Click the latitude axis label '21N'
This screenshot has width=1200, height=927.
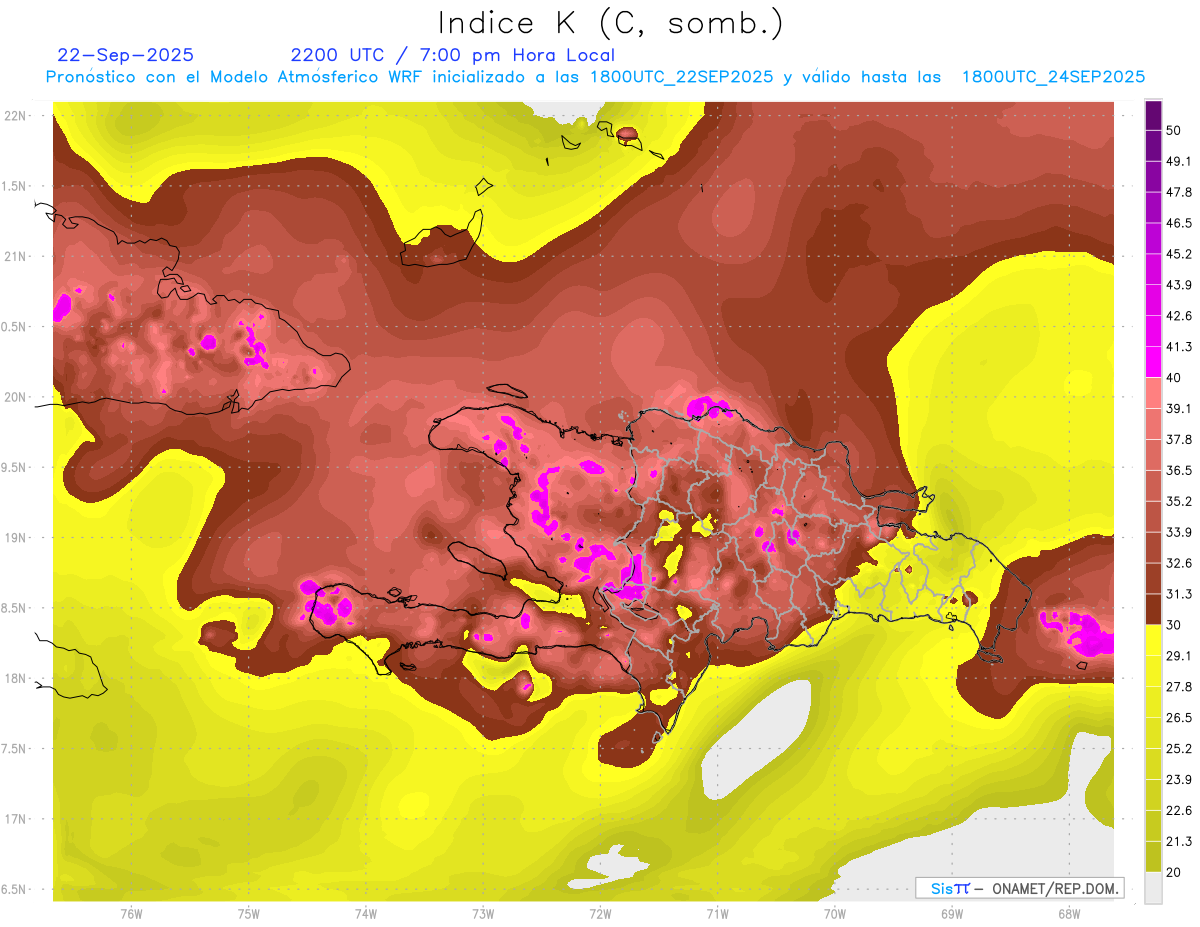coord(14,257)
